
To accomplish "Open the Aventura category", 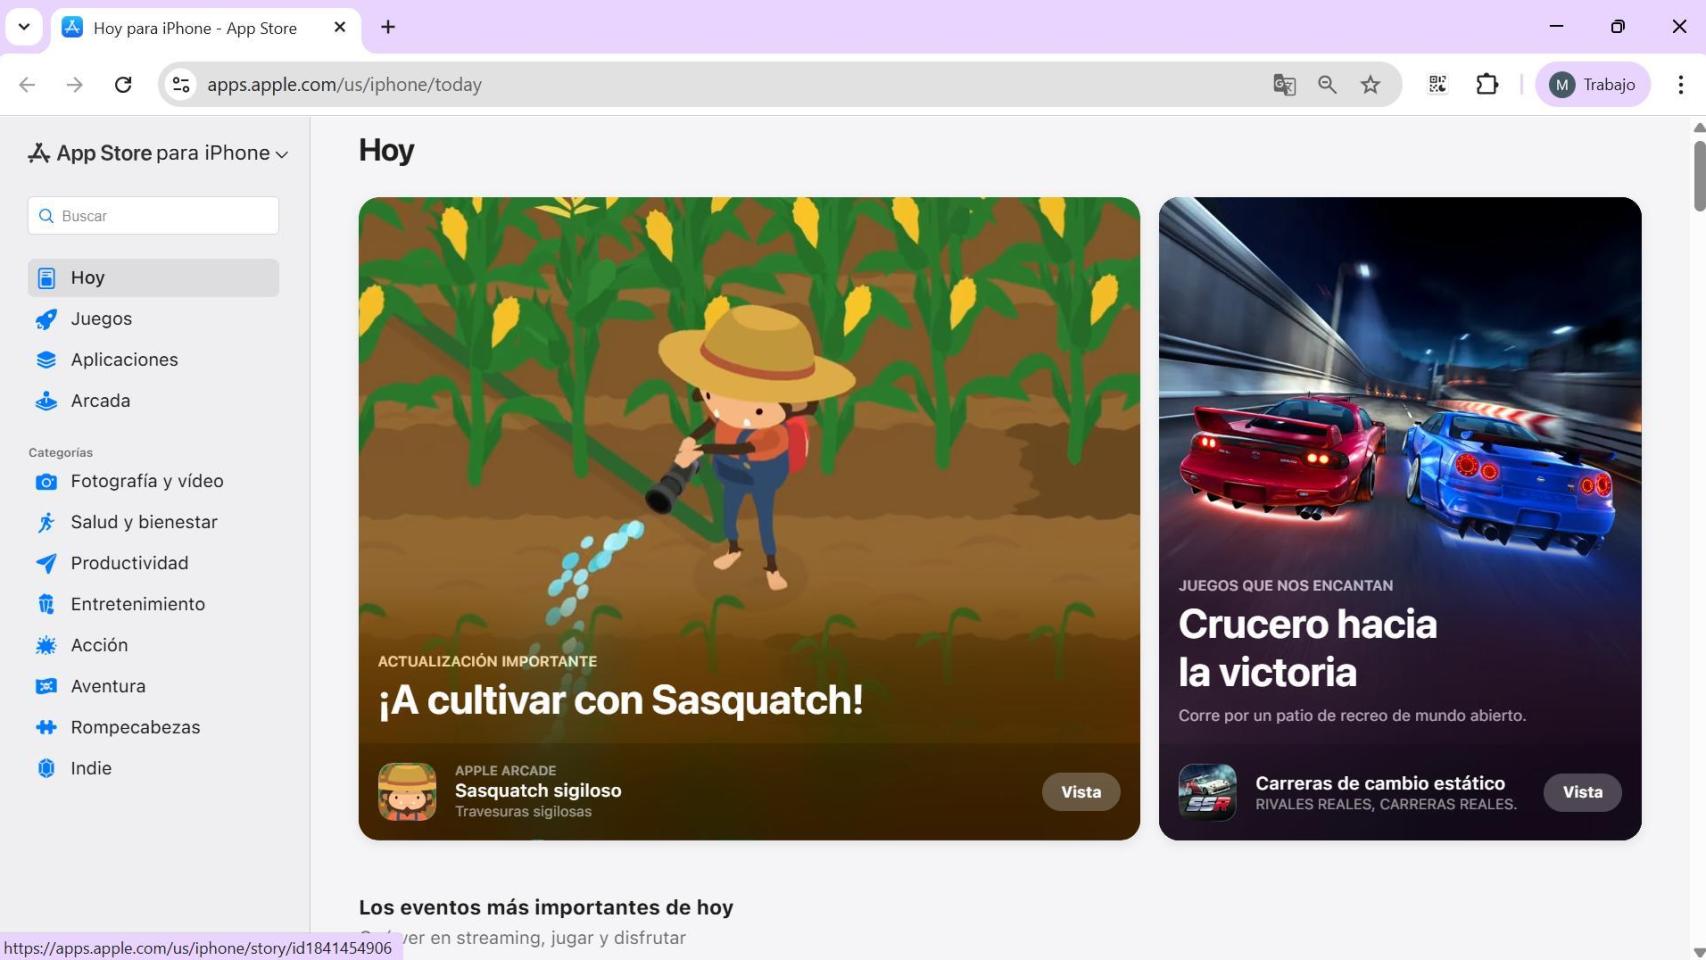I will click(108, 686).
